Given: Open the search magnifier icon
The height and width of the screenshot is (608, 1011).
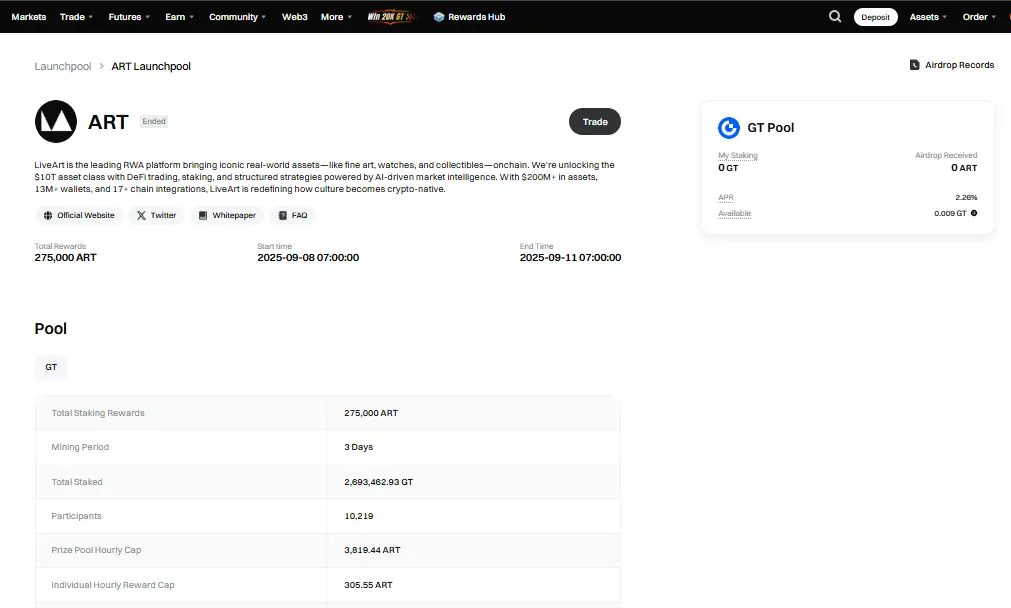Looking at the screenshot, I should pyautogui.click(x=835, y=17).
